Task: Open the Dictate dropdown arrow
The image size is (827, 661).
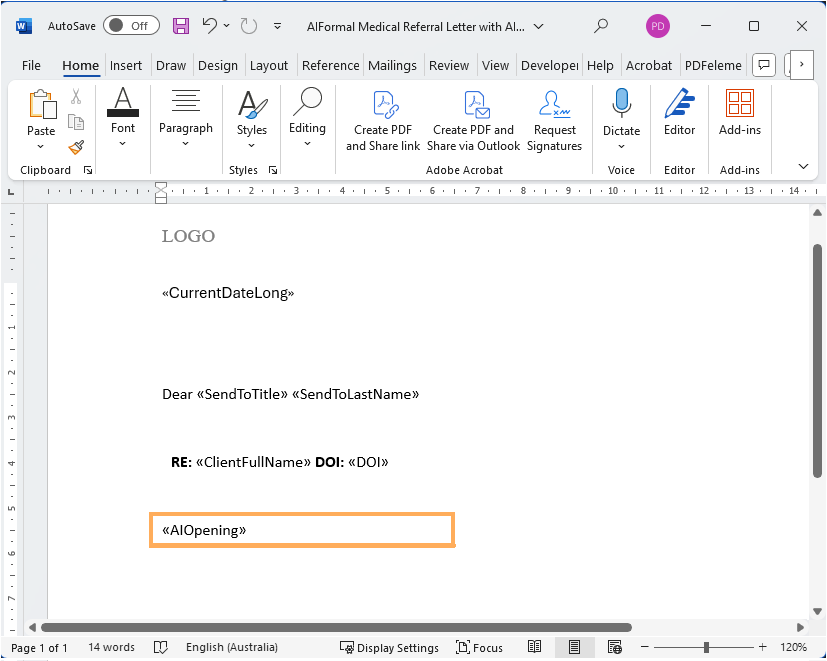Action: (621, 146)
